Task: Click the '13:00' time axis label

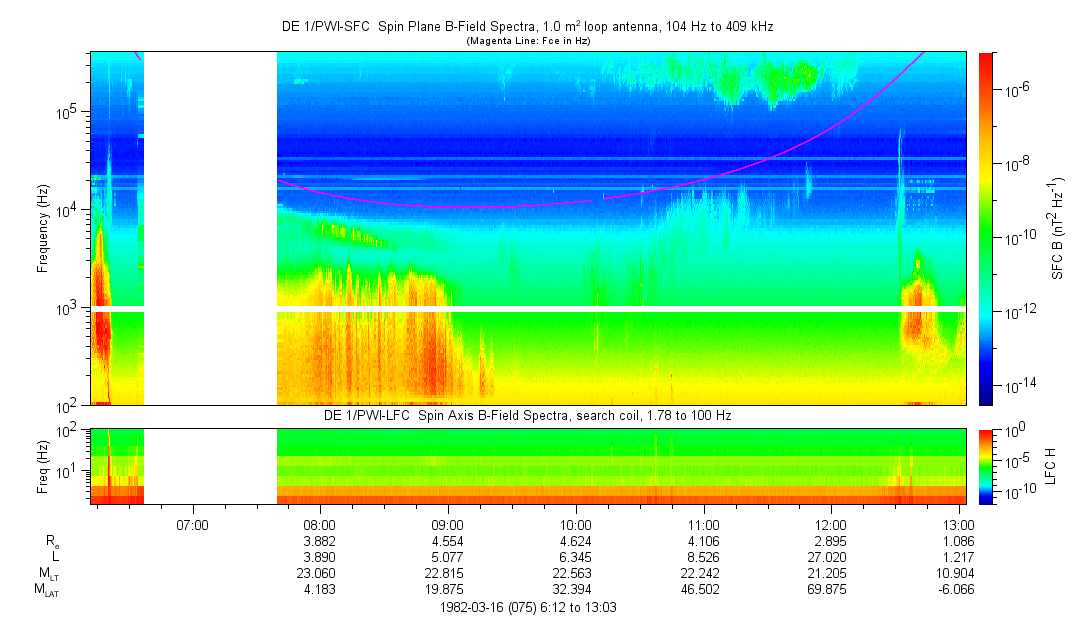Action: tap(959, 525)
